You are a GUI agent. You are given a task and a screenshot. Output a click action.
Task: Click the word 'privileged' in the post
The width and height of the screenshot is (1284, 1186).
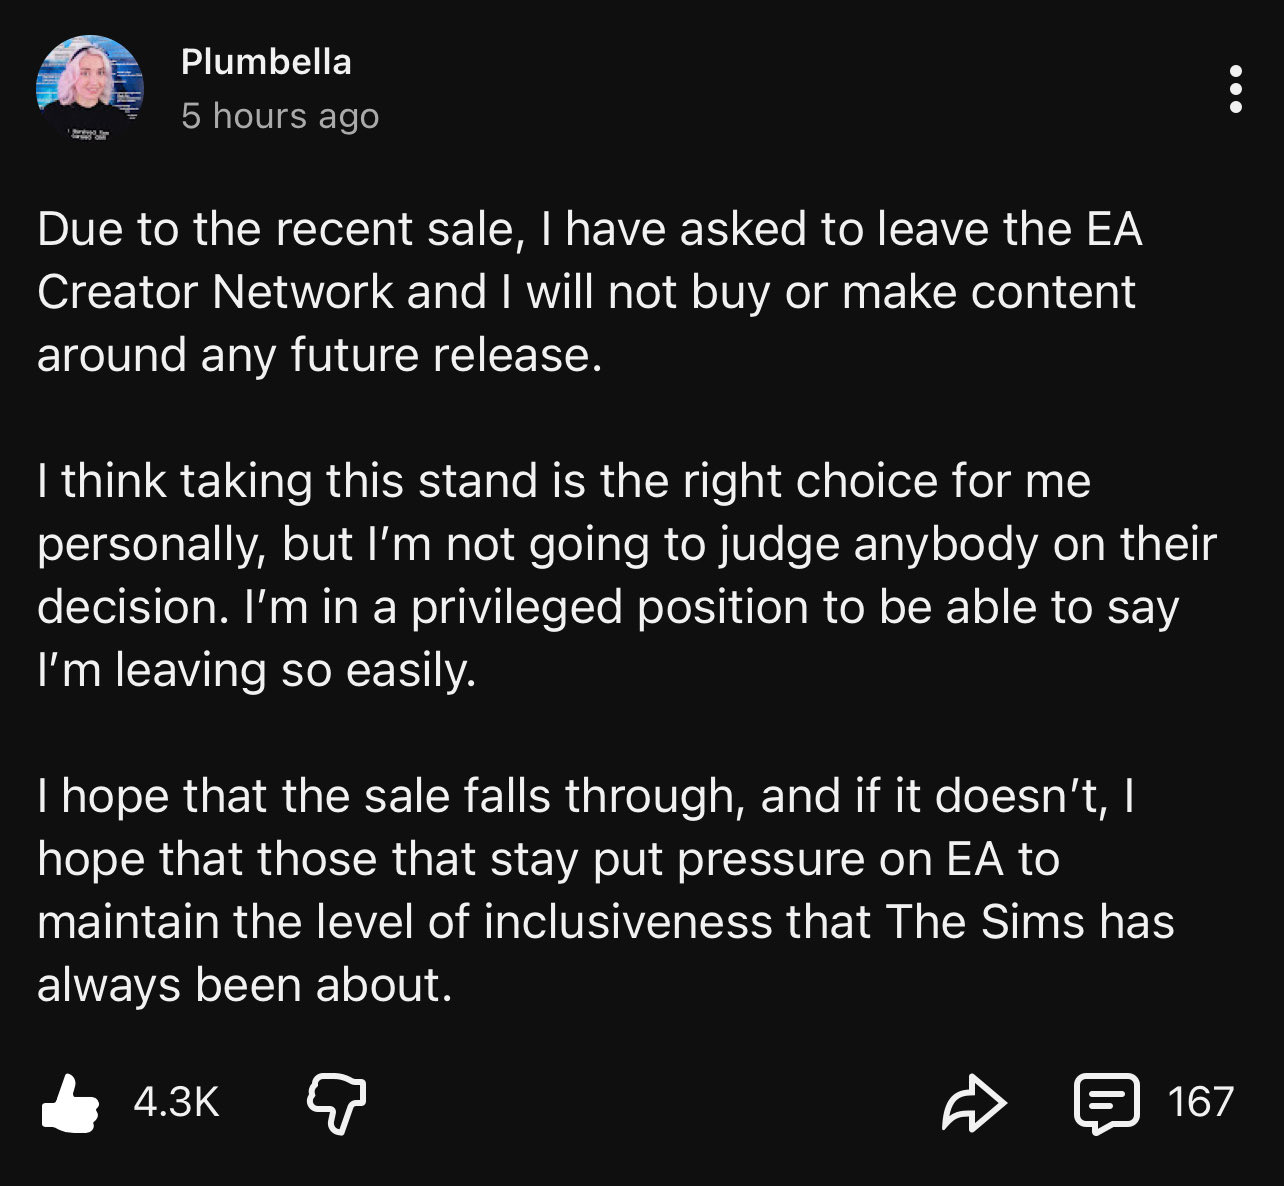(x=518, y=608)
